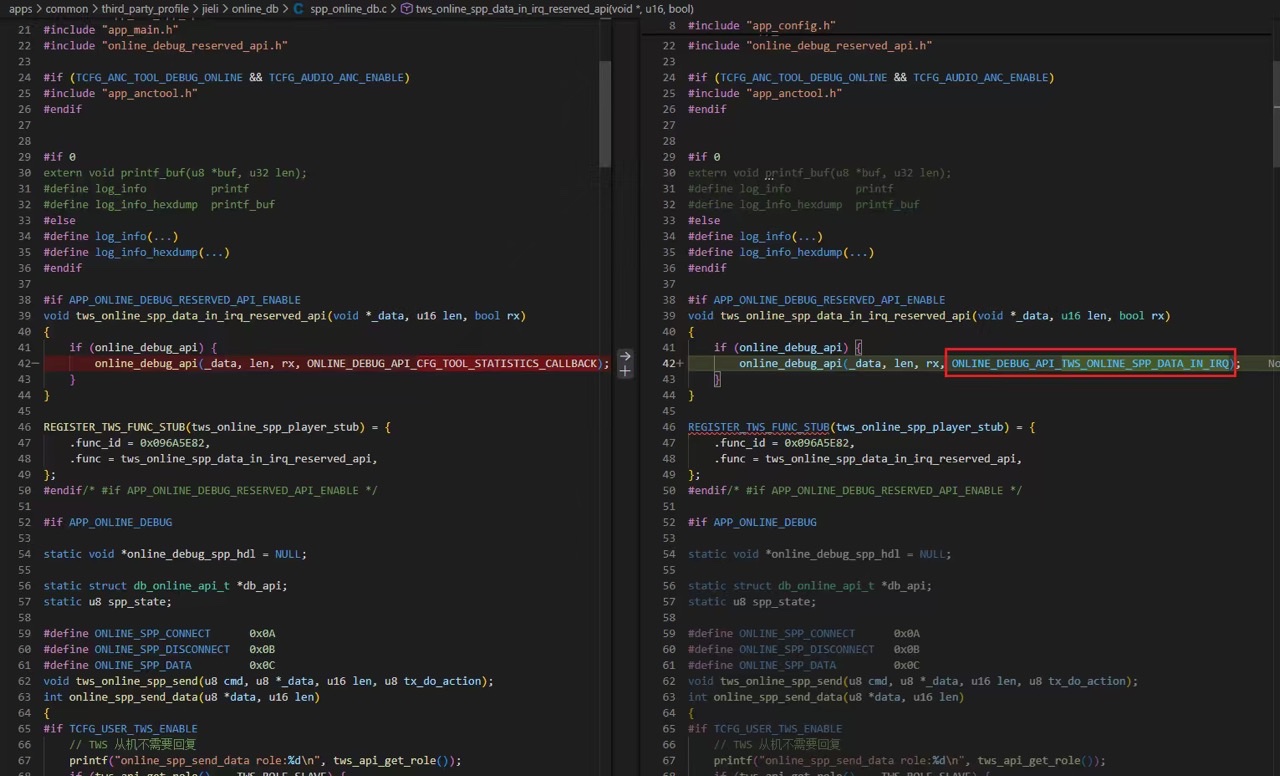The image size is (1280, 776).
Task: Open the jieli breadcrumb folder
Action: click(x=210, y=8)
